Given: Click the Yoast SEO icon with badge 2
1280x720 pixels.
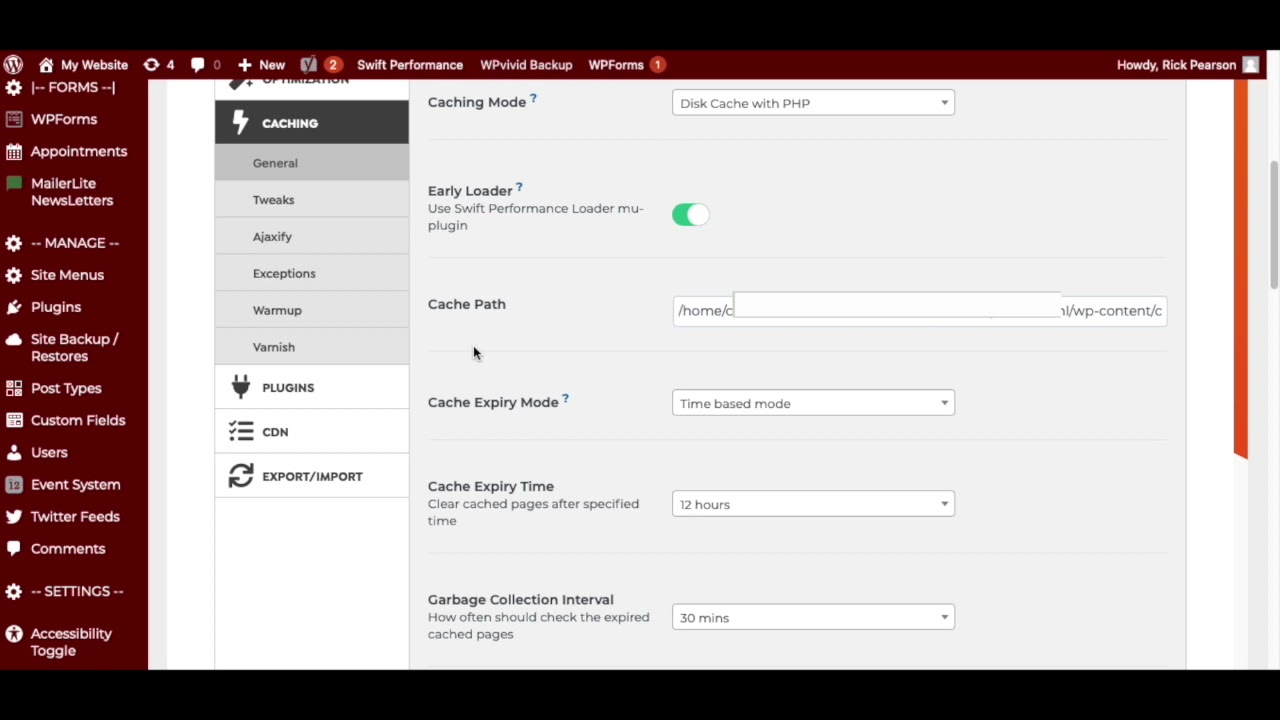Looking at the screenshot, I should pyautogui.click(x=321, y=65).
